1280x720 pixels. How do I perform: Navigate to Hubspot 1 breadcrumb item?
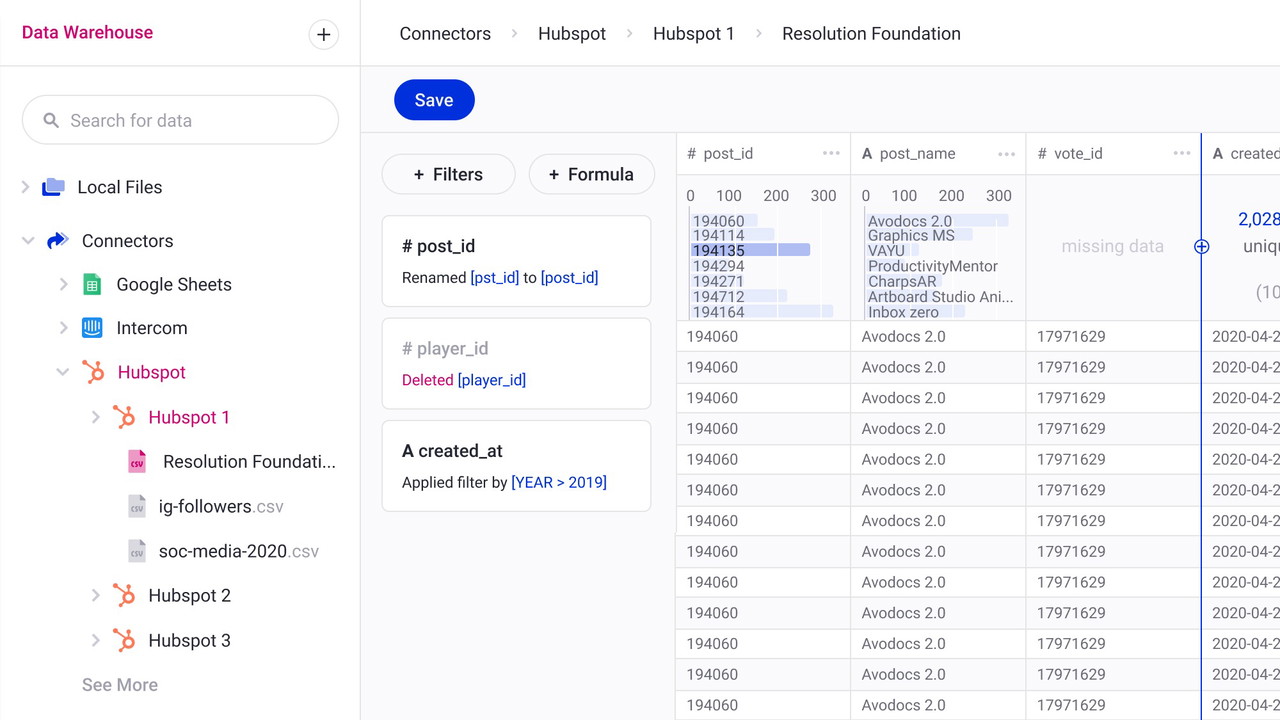[693, 34]
